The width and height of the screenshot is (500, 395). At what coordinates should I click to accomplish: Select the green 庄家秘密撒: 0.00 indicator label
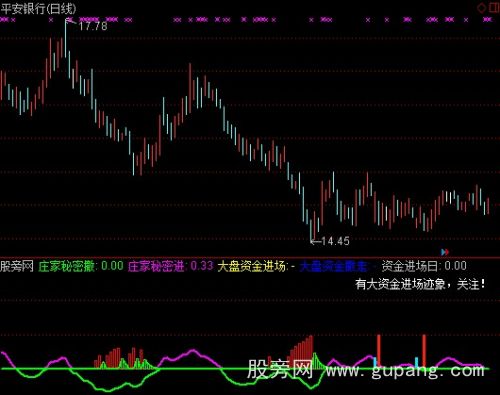[x=81, y=266]
